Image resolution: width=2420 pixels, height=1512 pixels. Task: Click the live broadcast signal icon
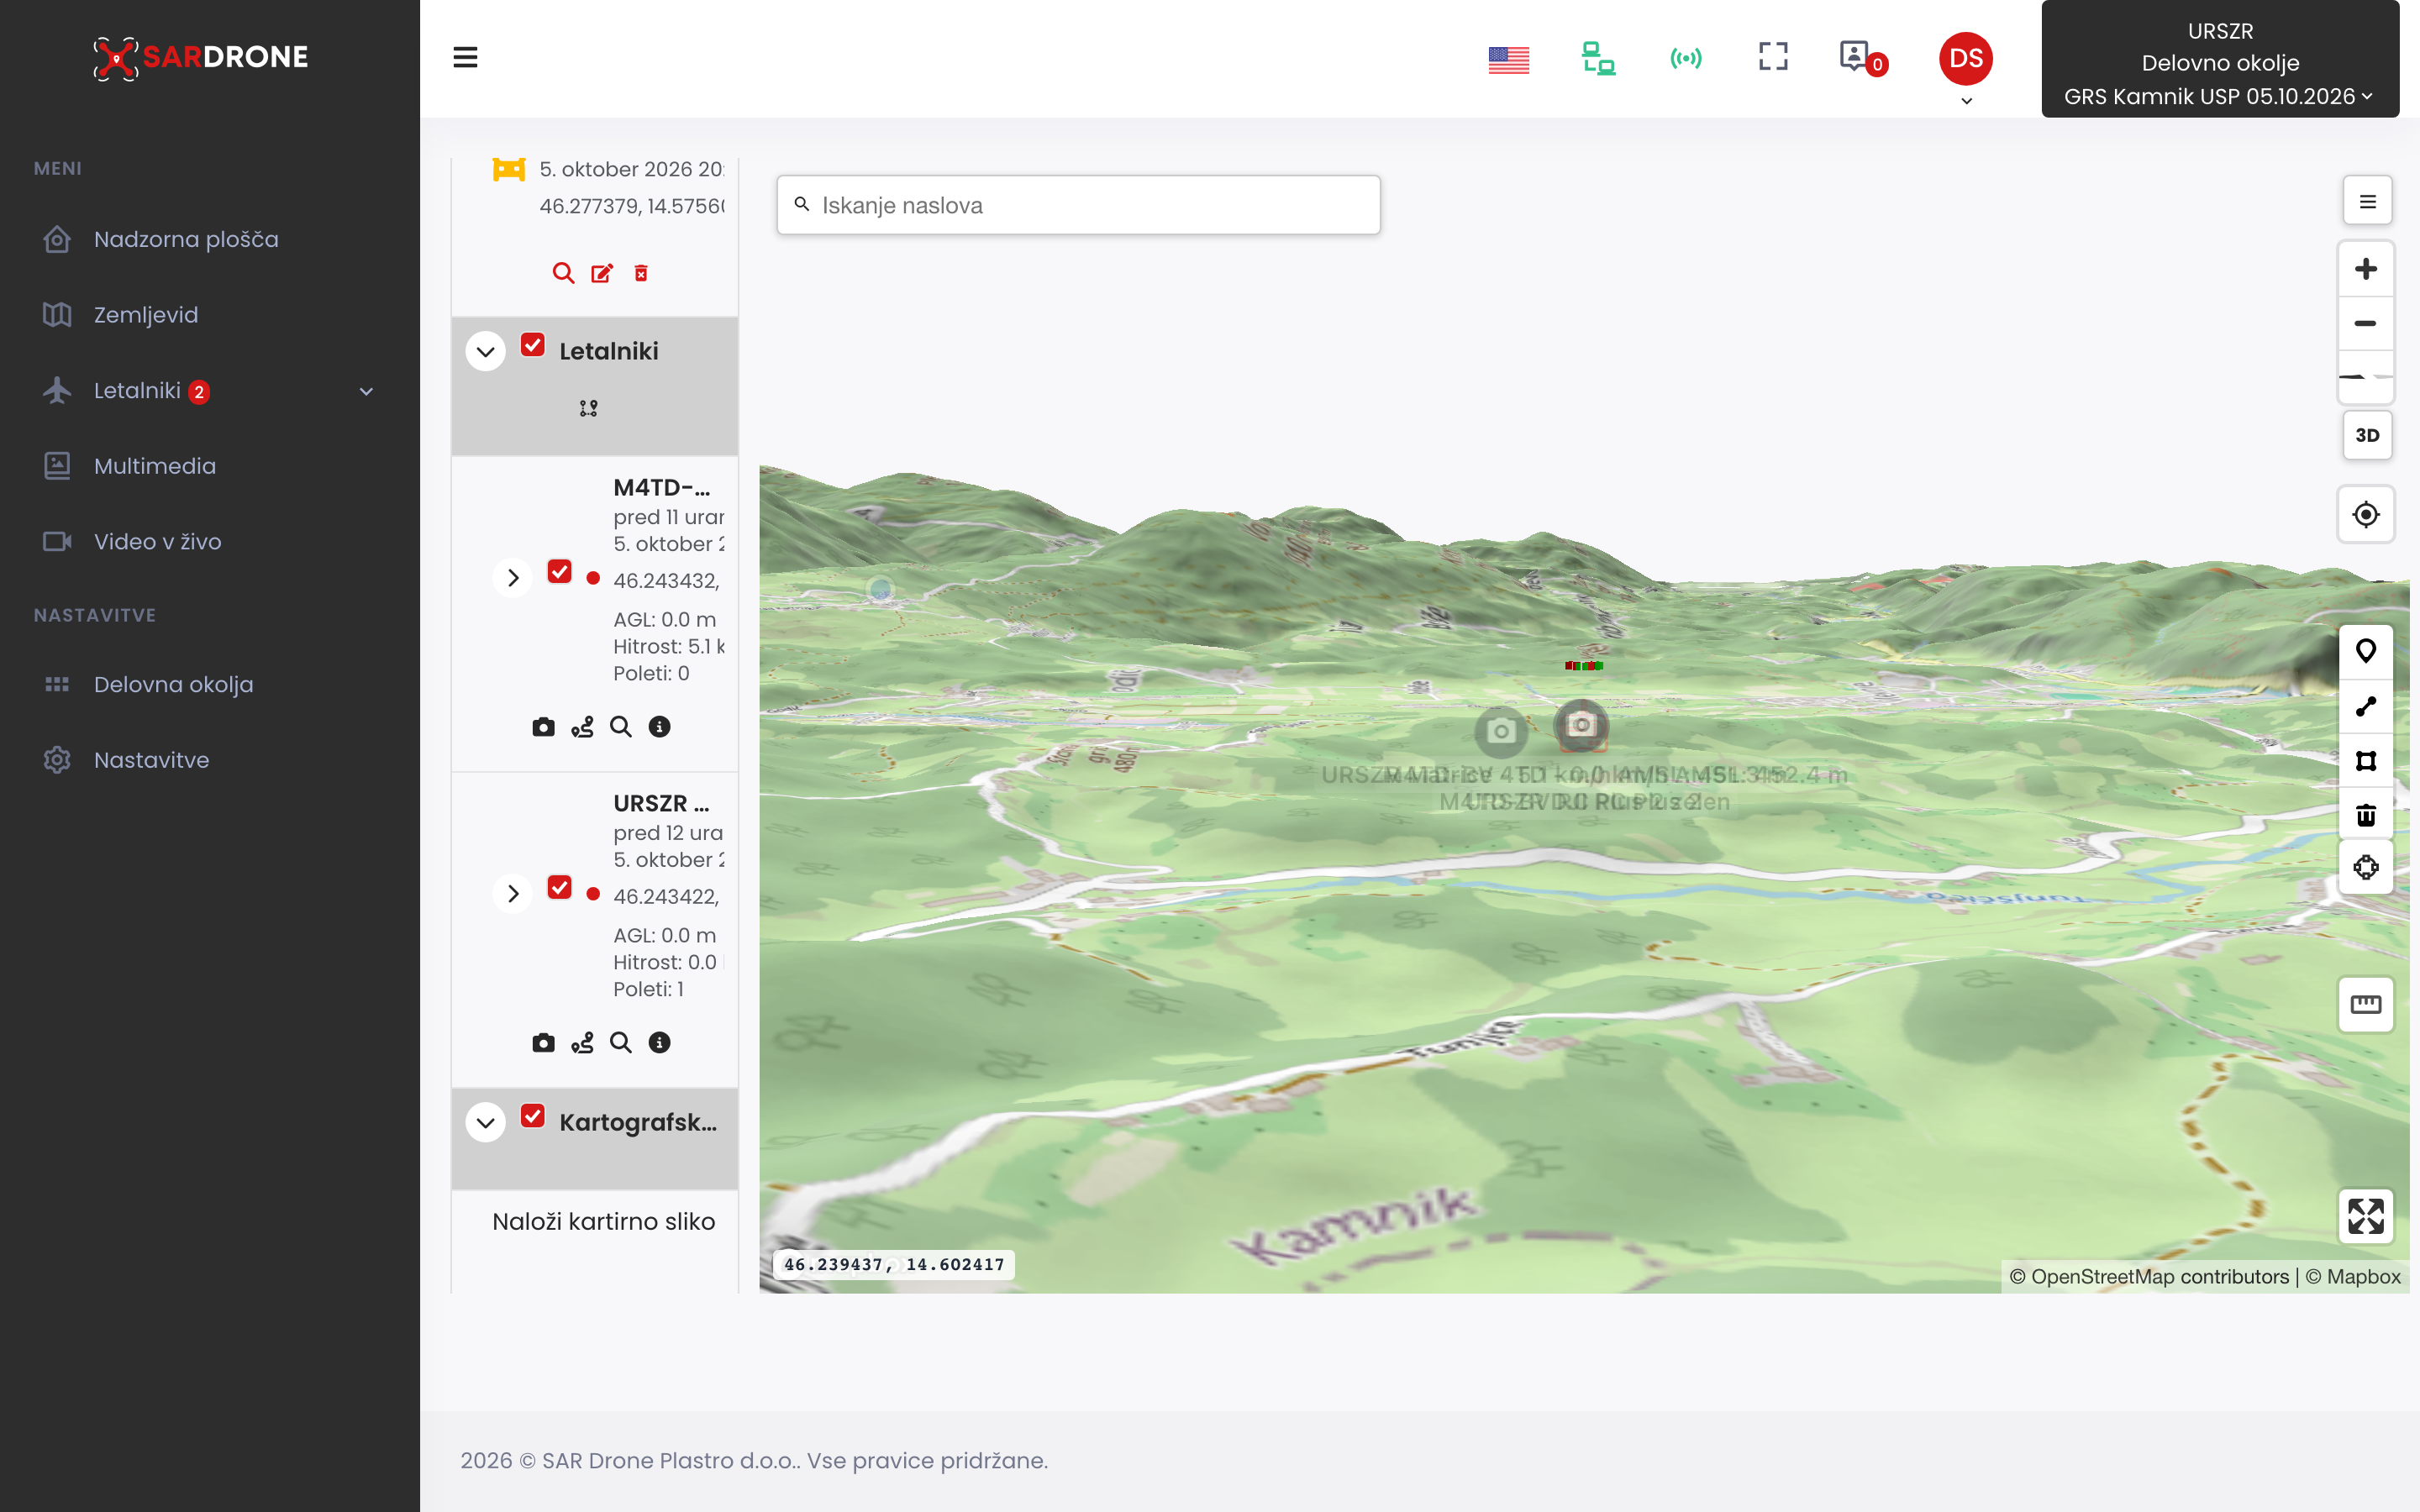[1686, 58]
